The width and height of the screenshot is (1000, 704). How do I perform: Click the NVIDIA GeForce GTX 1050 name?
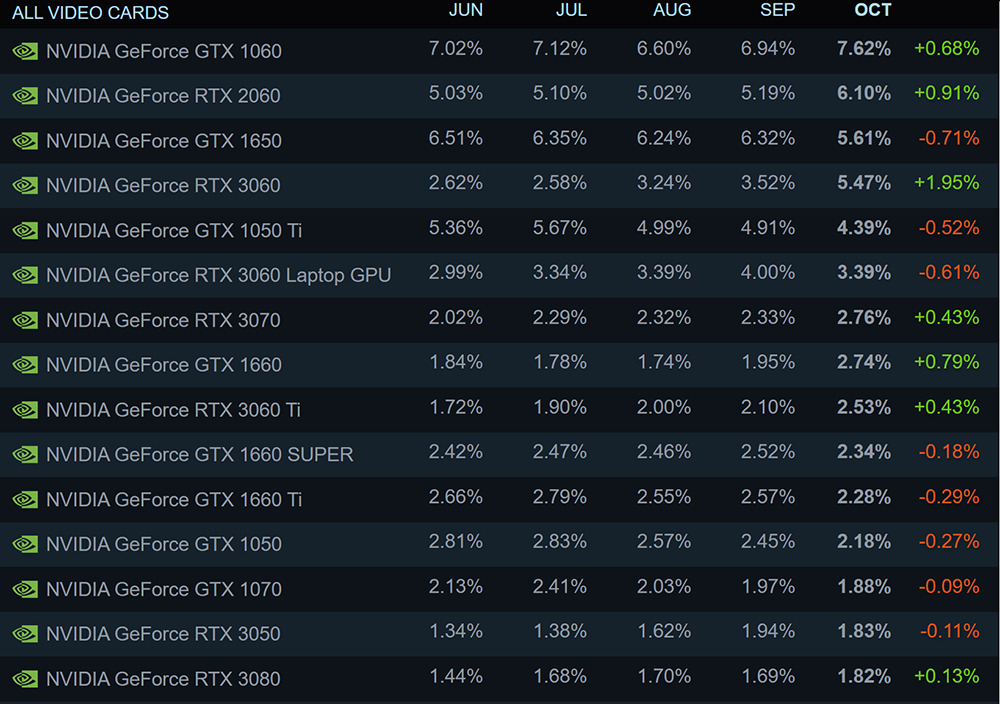click(164, 544)
